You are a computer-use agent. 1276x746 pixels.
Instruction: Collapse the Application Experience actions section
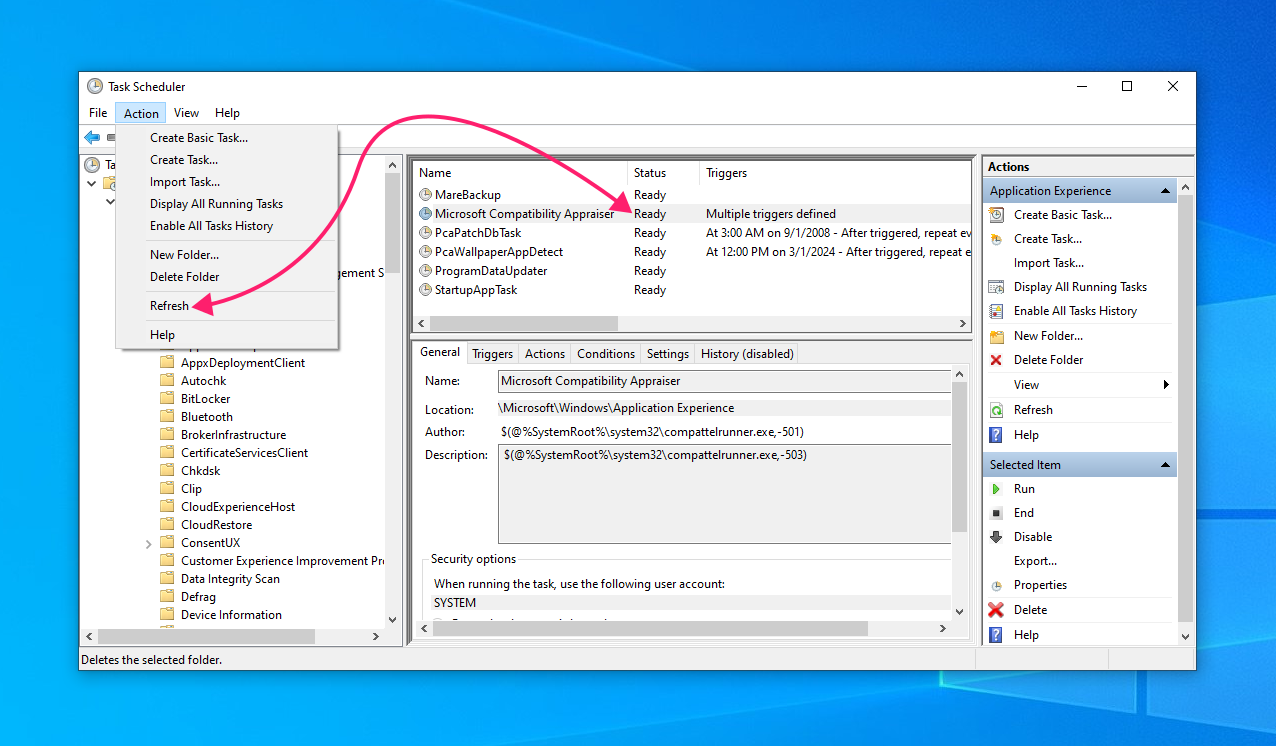point(1165,191)
